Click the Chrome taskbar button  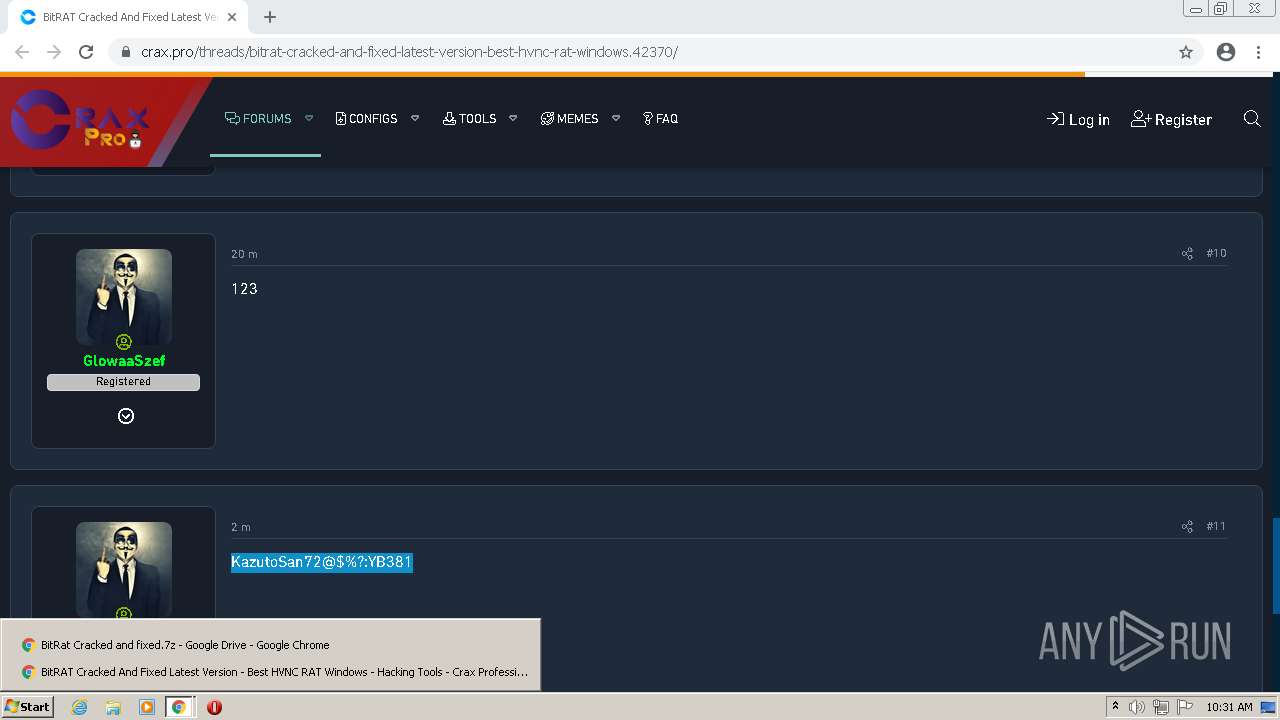179,707
